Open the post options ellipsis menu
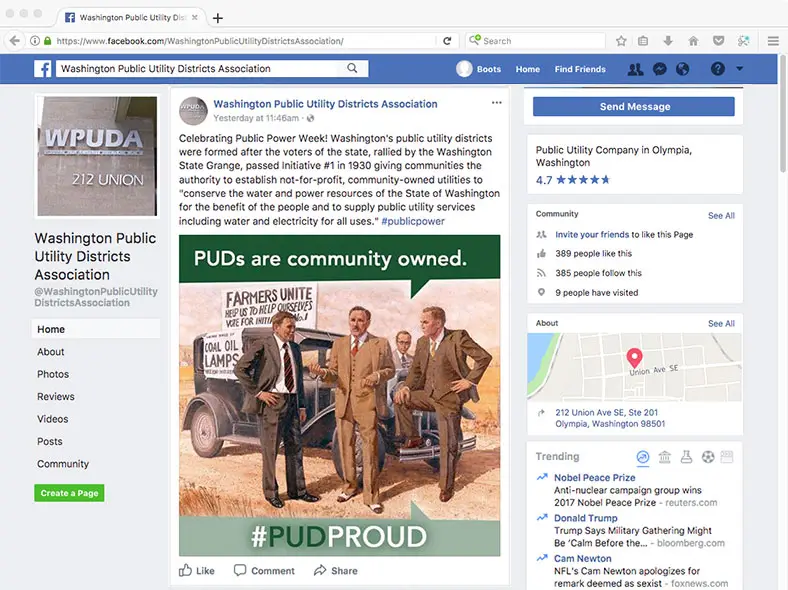 pos(496,104)
